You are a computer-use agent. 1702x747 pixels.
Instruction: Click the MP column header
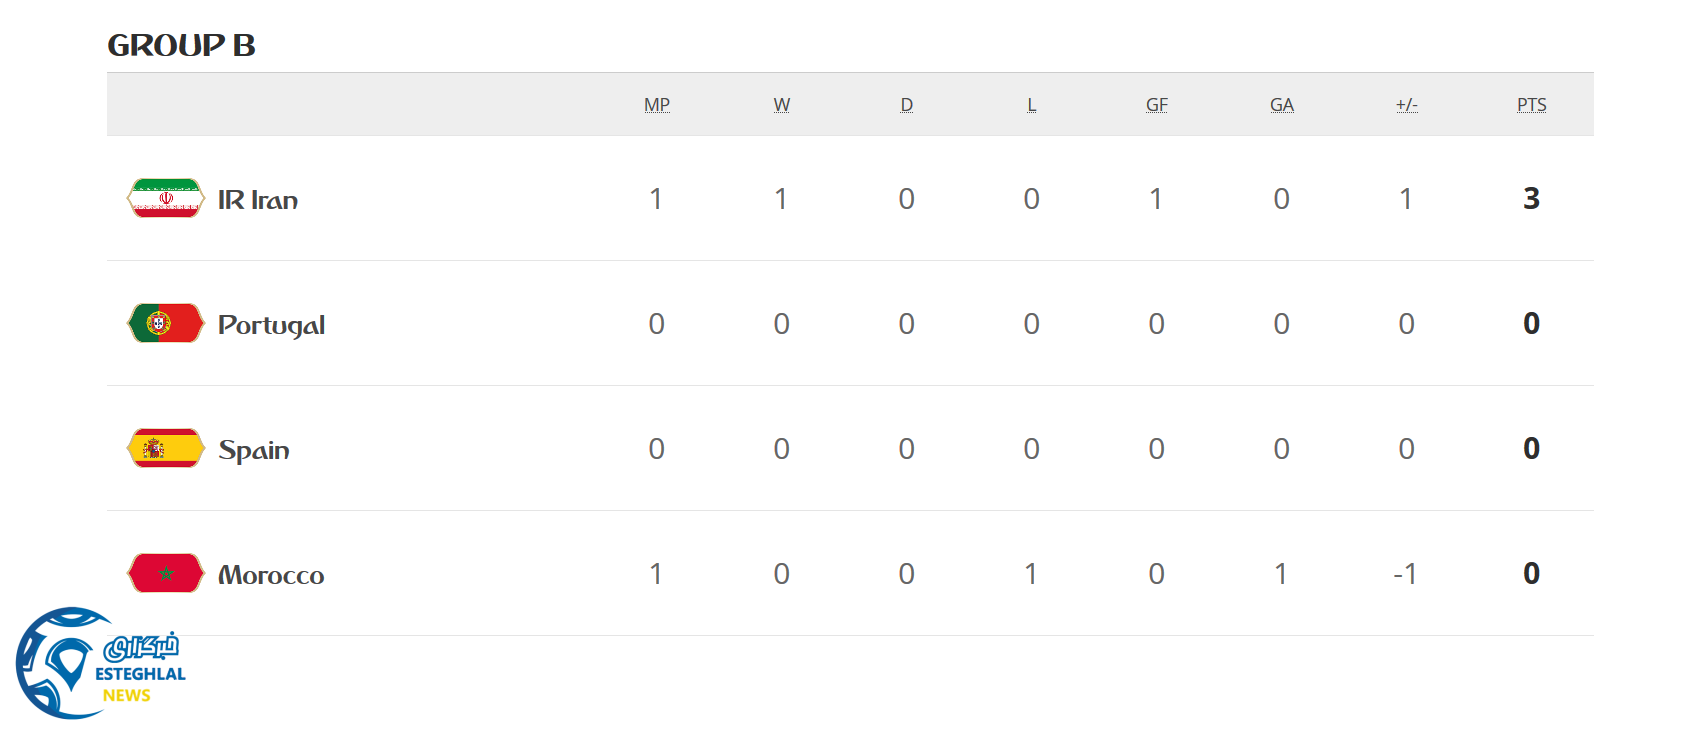coord(657,105)
